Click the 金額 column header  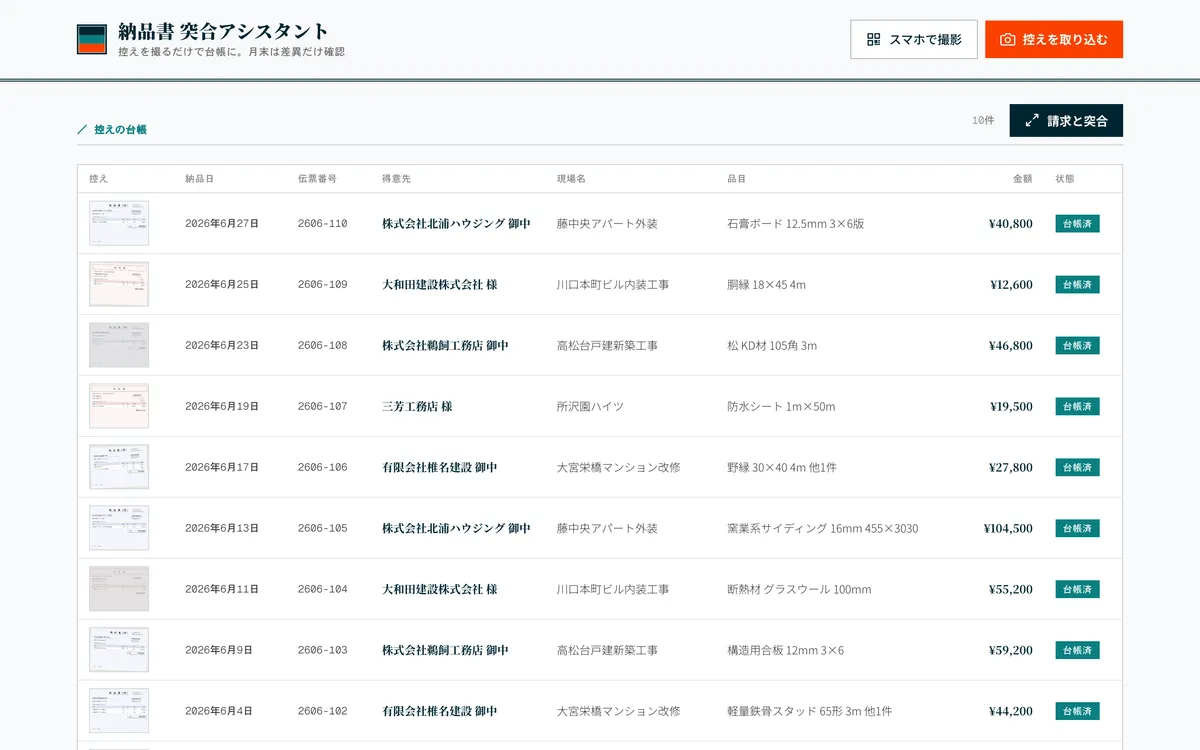(1022, 179)
